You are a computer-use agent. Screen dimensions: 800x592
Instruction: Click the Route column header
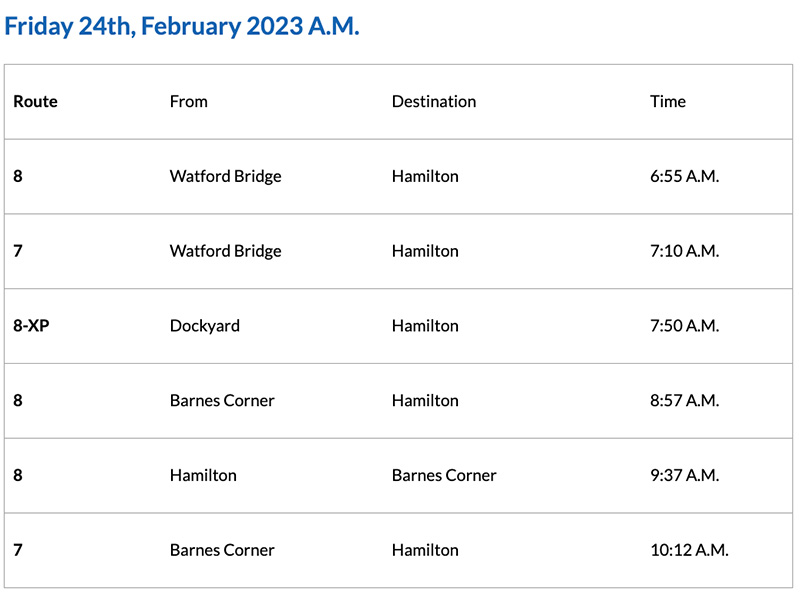35,101
